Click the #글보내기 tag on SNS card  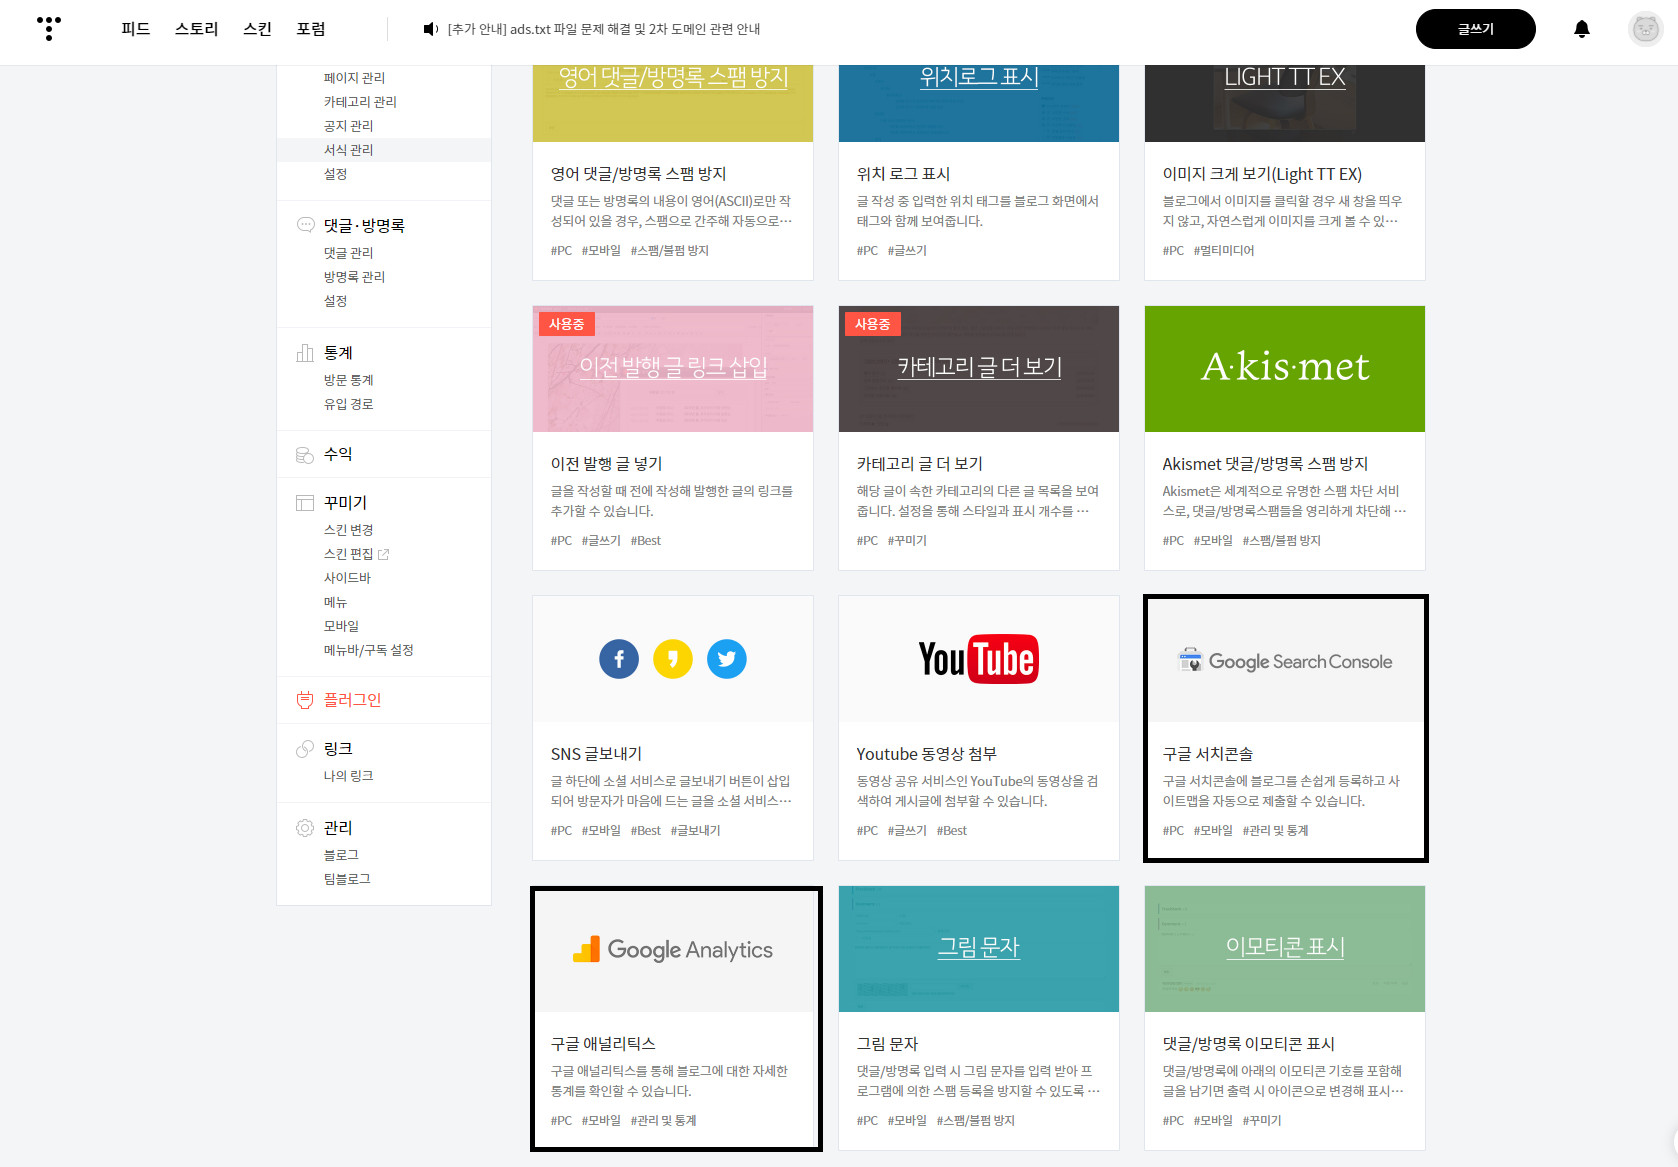tap(695, 831)
